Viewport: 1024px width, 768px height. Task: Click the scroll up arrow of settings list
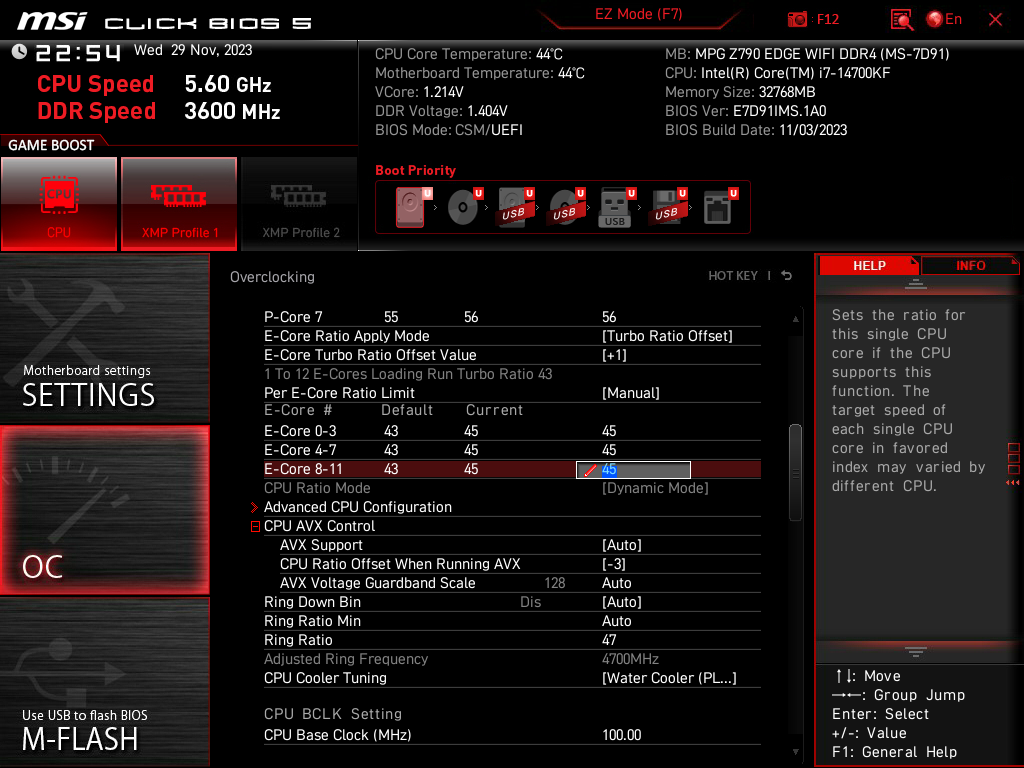click(795, 319)
